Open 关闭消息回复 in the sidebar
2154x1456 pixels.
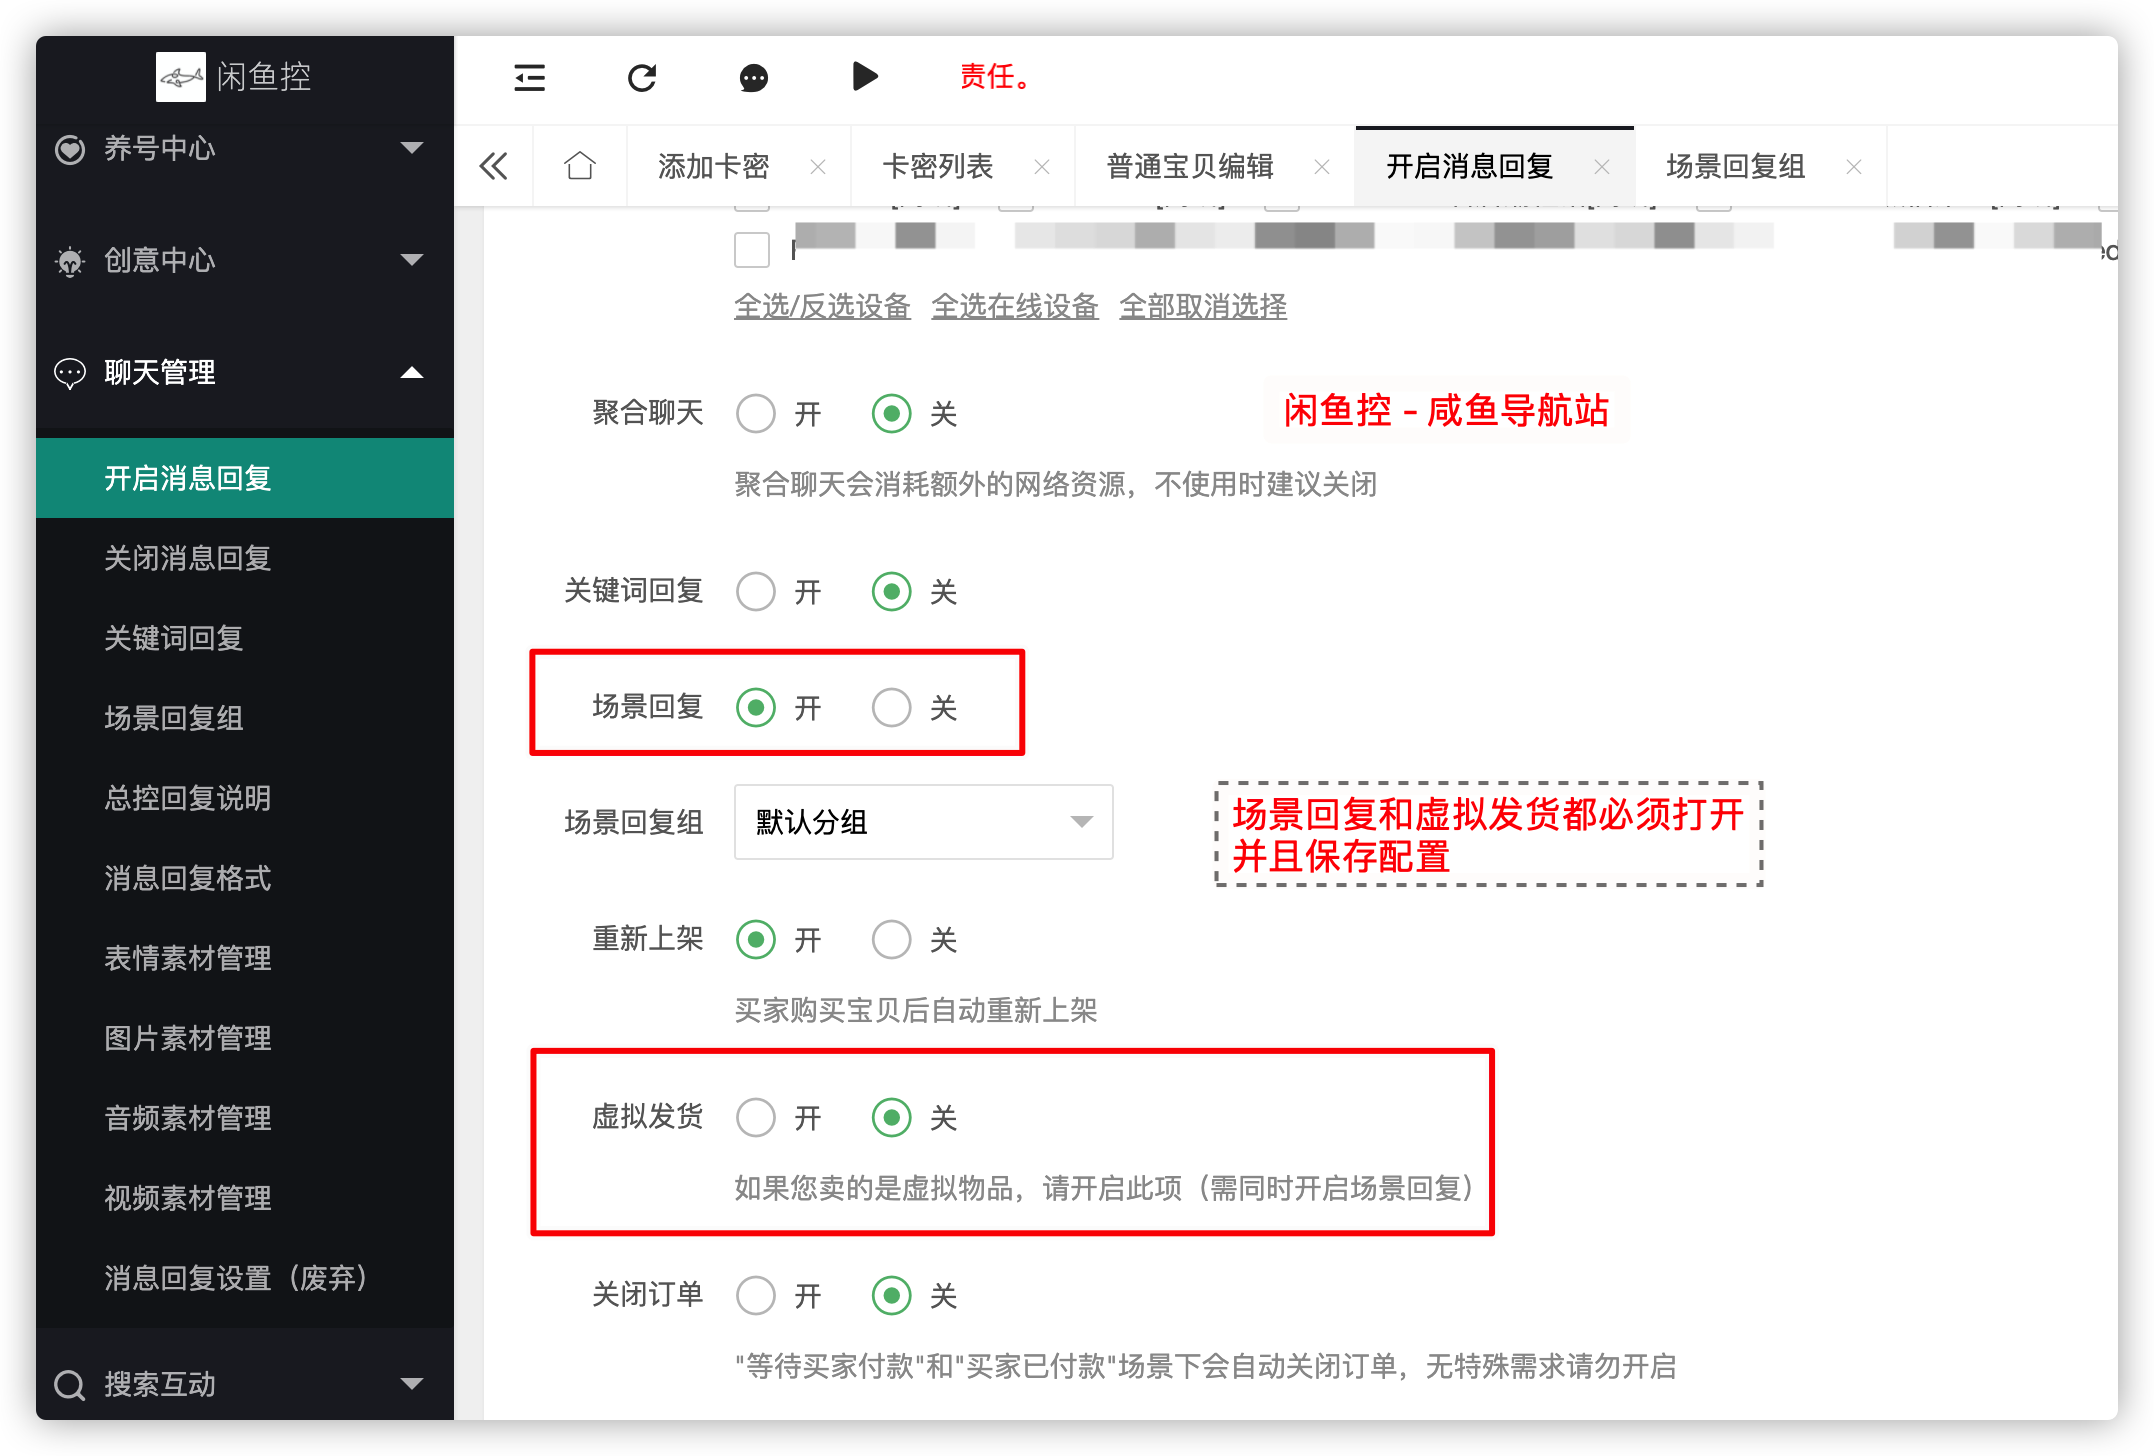click(188, 558)
